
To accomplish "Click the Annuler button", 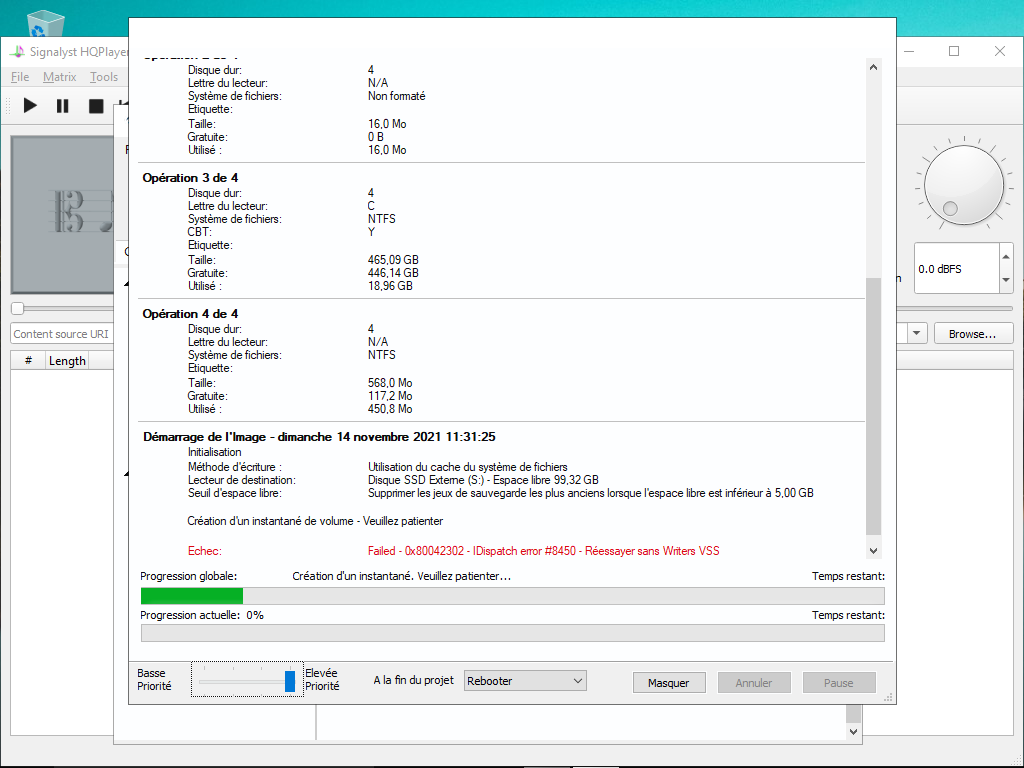I will [754, 682].
